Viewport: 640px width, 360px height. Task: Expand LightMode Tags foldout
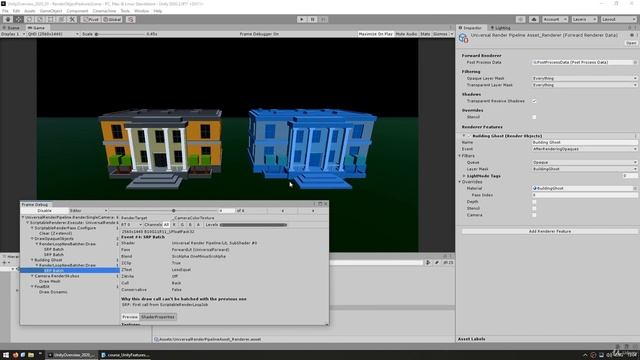pyautogui.click(x=464, y=176)
